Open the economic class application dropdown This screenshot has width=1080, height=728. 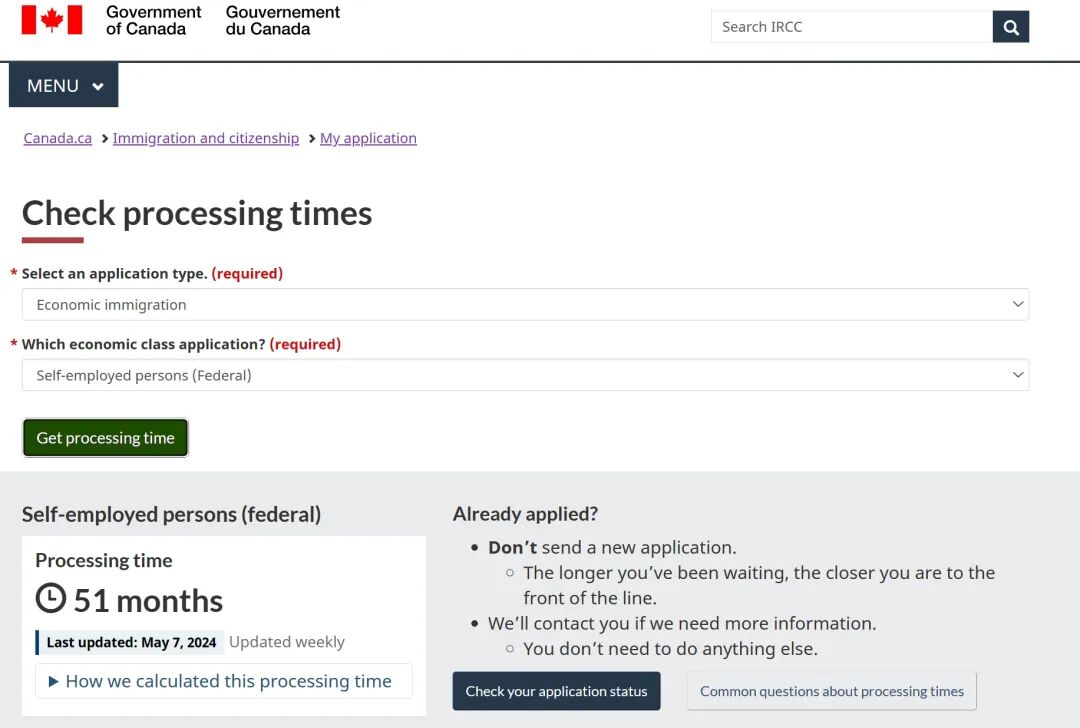526,375
